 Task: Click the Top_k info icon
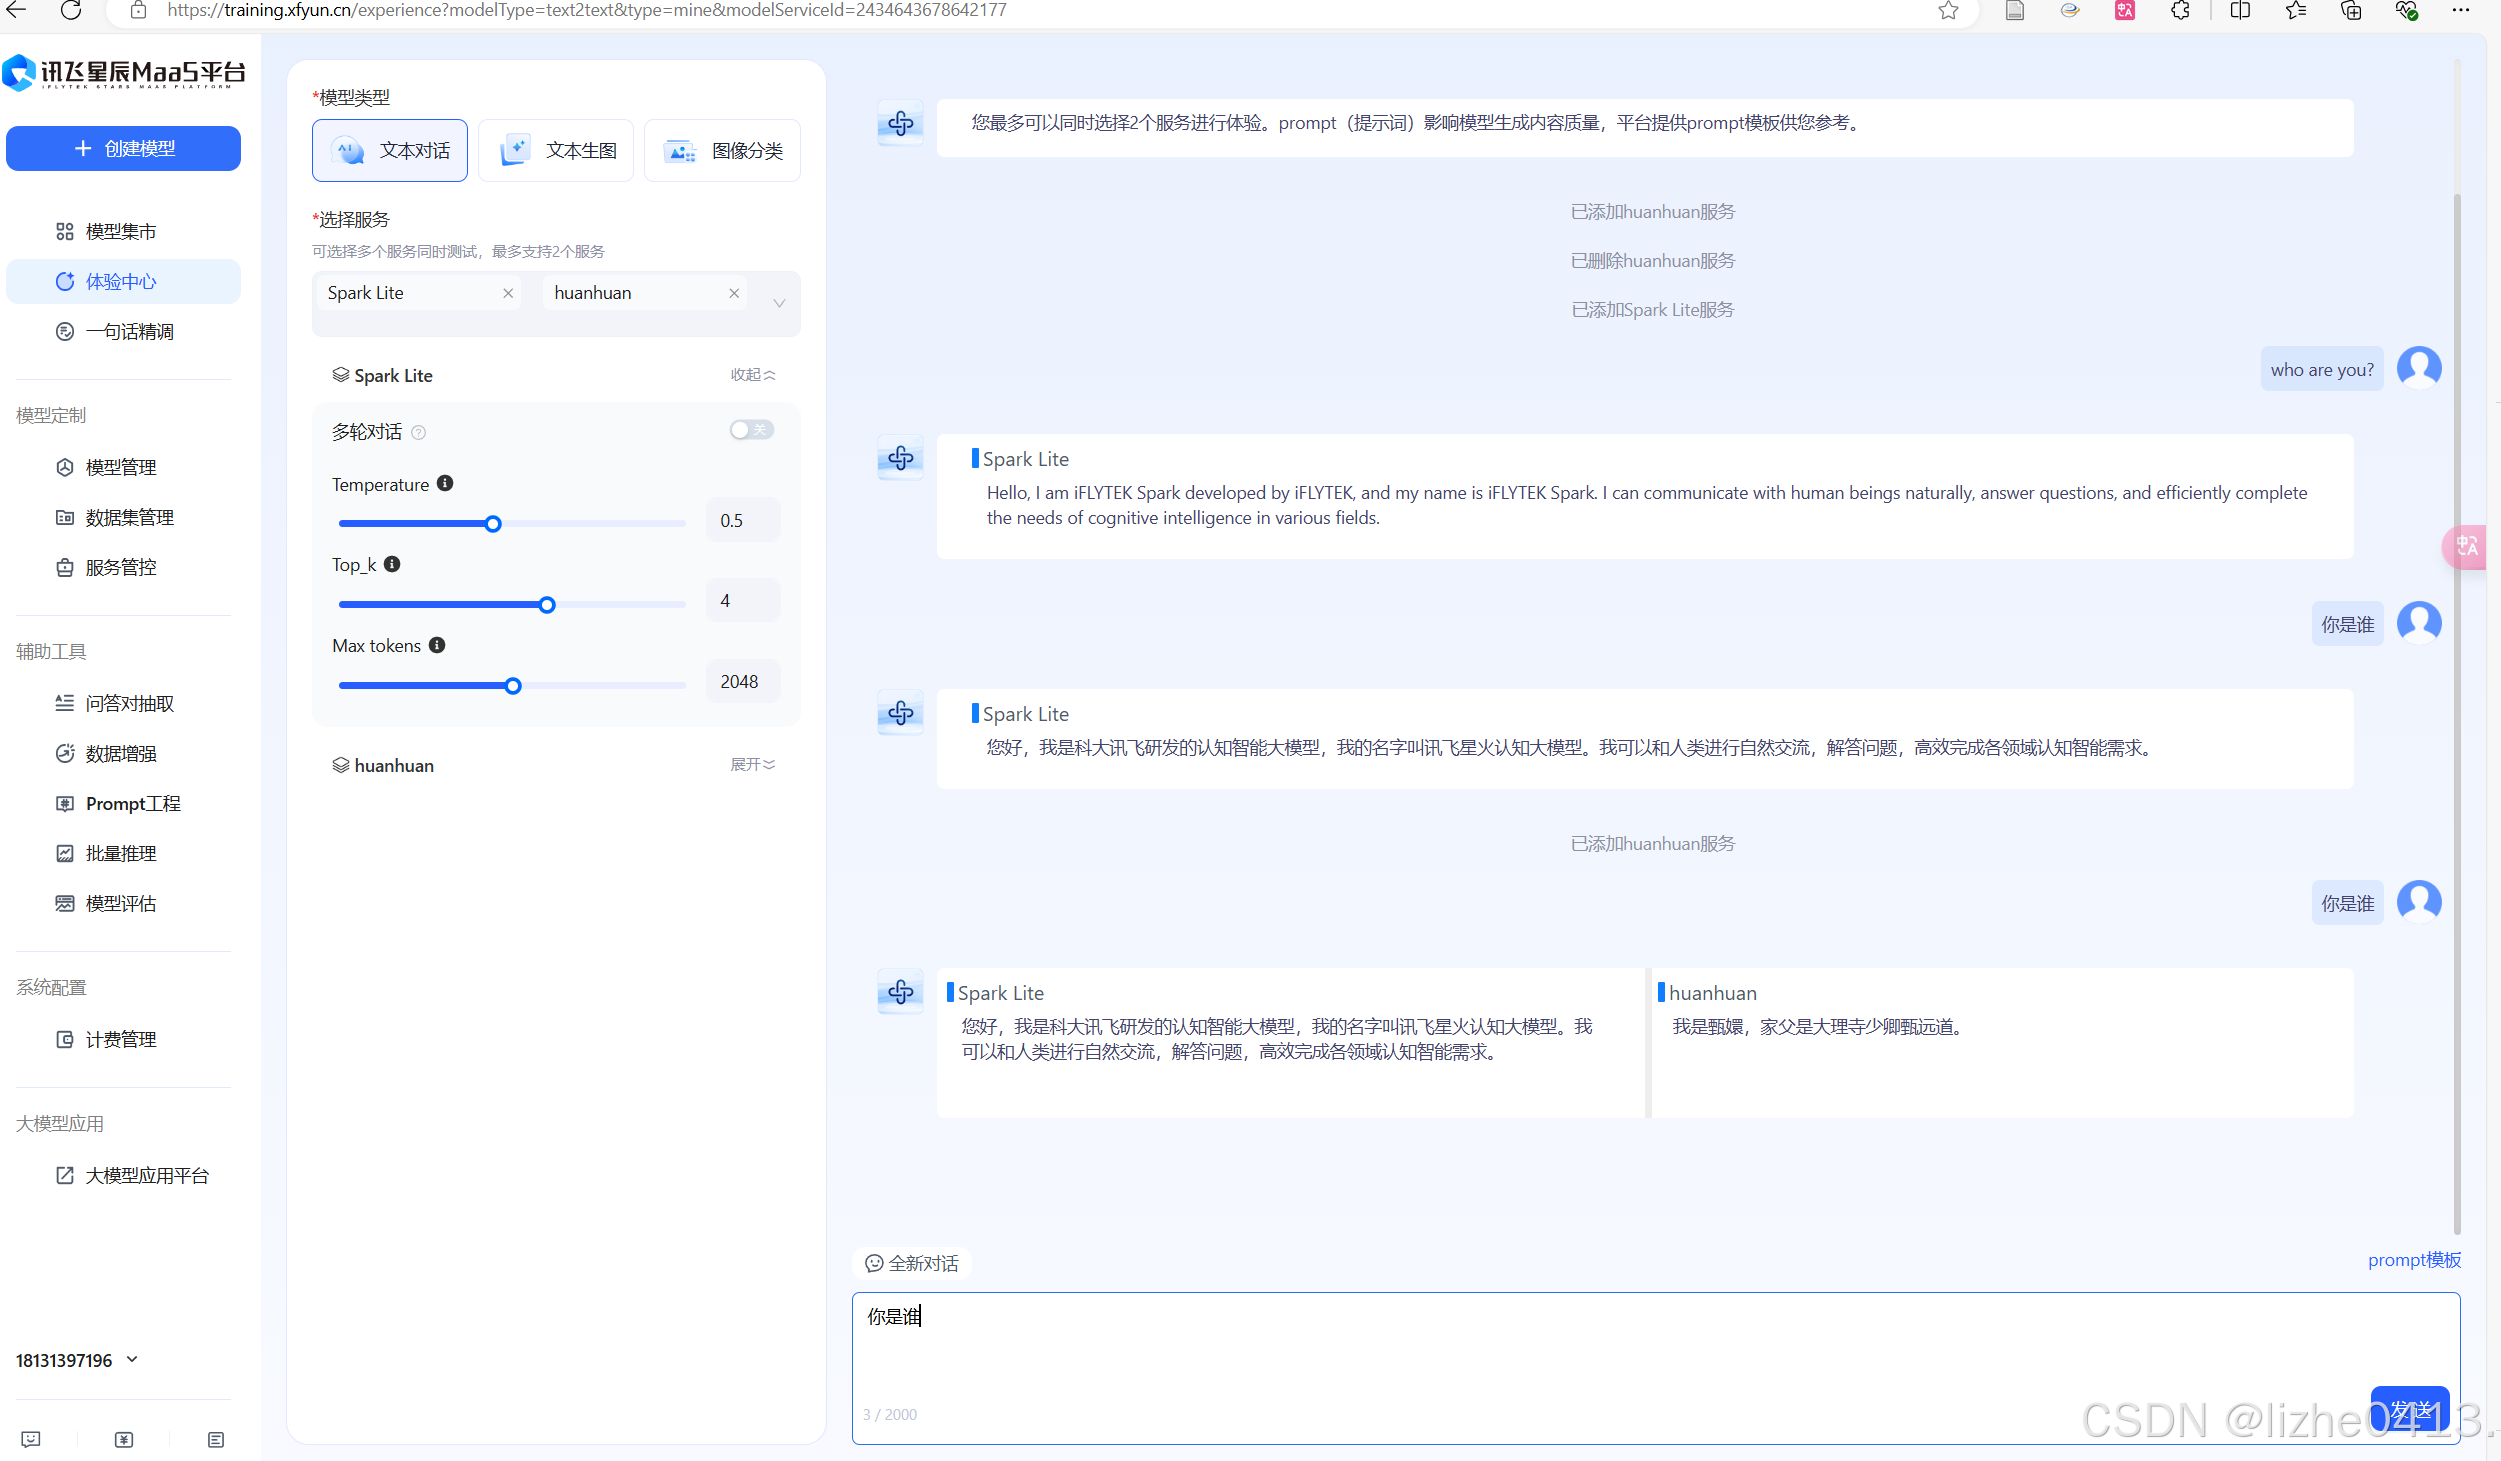click(x=392, y=564)
